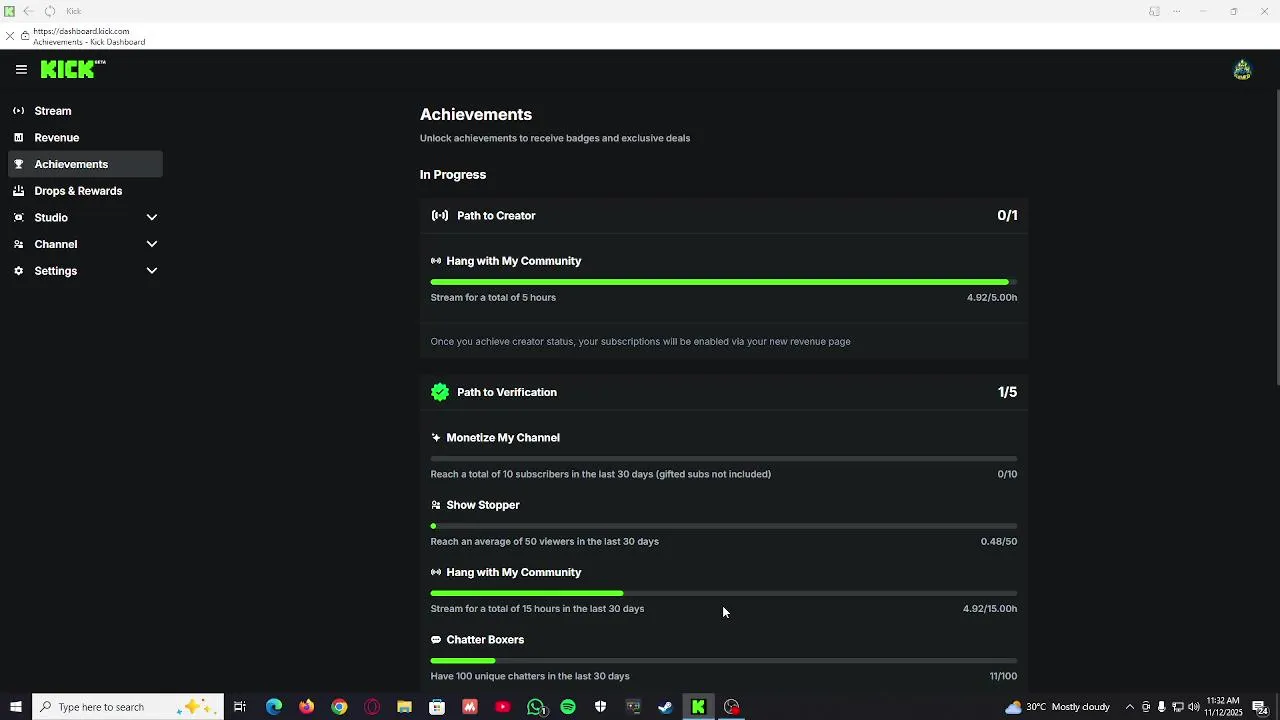
Task: Click the Path to Verification green badge icon
Action: click(440, 392)
